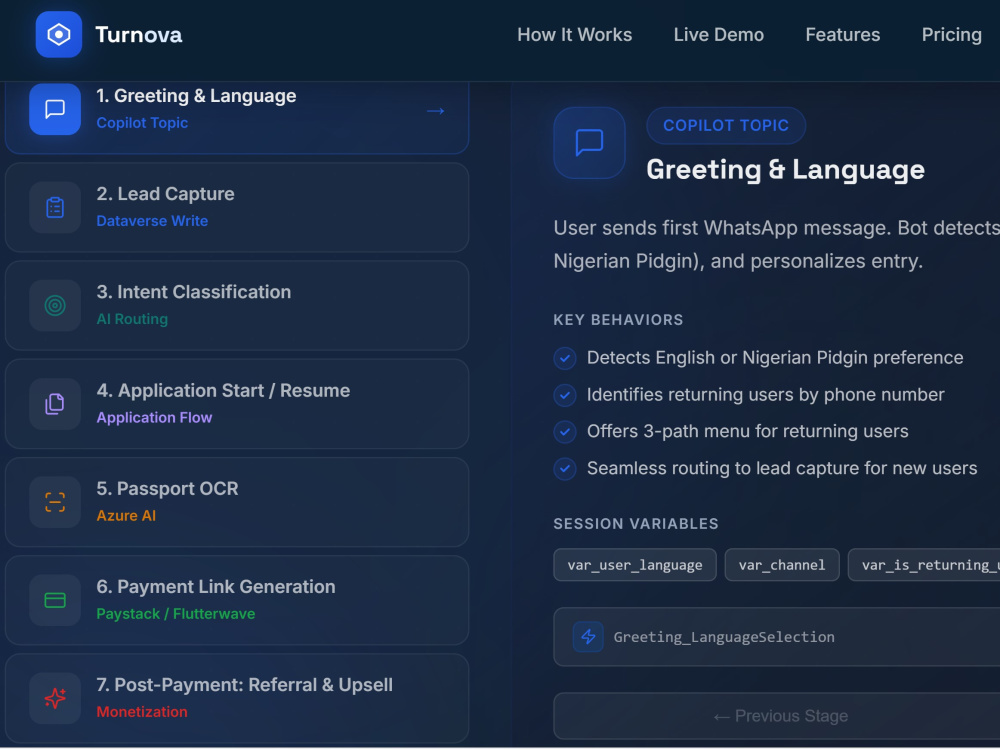This screenshot has height=750, width=1000.
Task: Click the AI Routing subtitle
Action: pos(132,319)
